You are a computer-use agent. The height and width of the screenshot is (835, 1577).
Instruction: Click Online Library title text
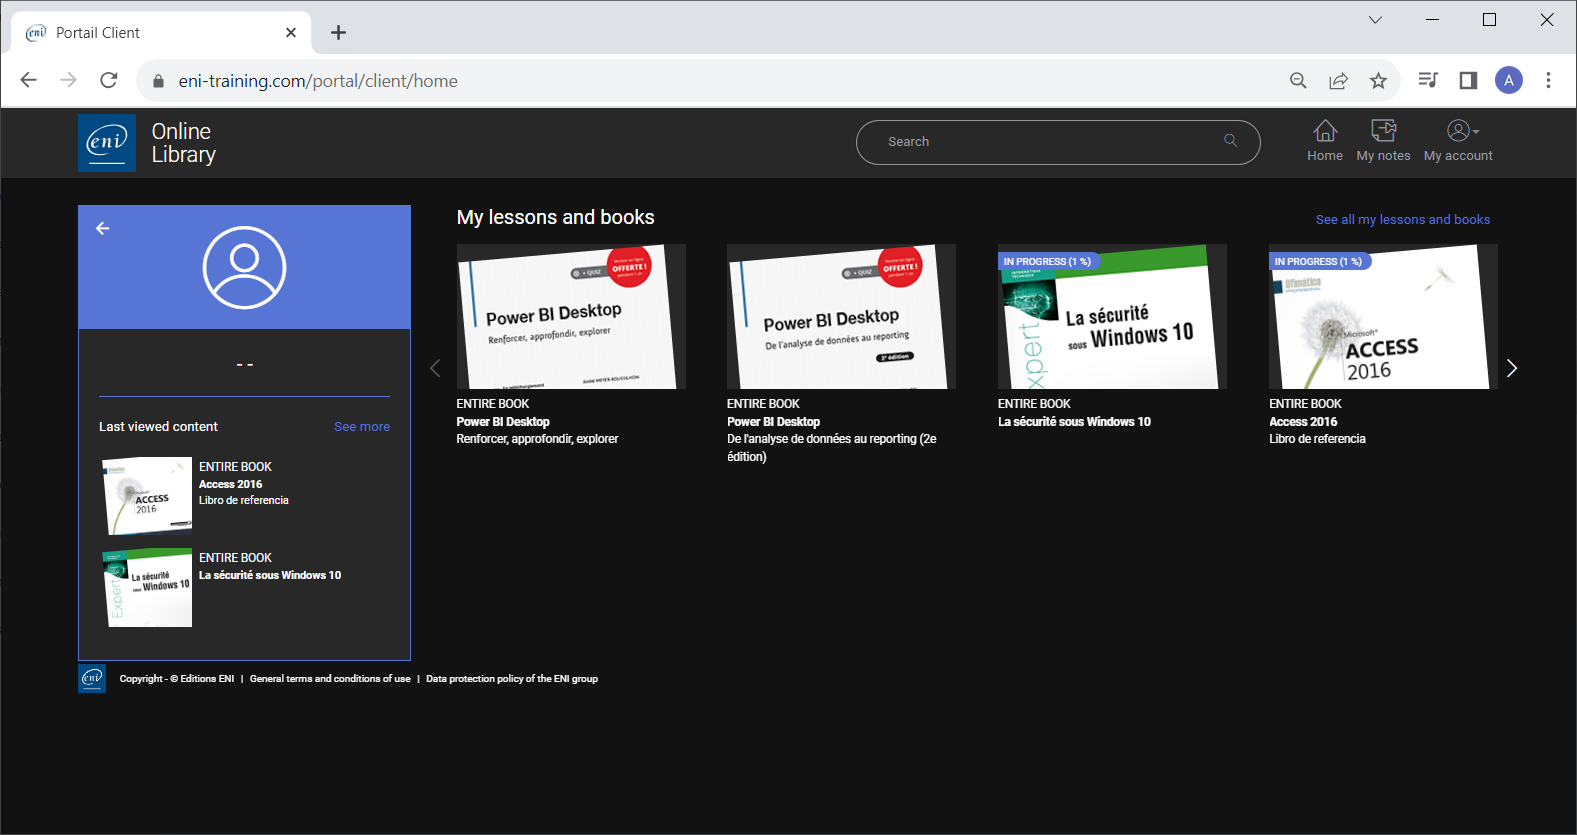point(184,143)
